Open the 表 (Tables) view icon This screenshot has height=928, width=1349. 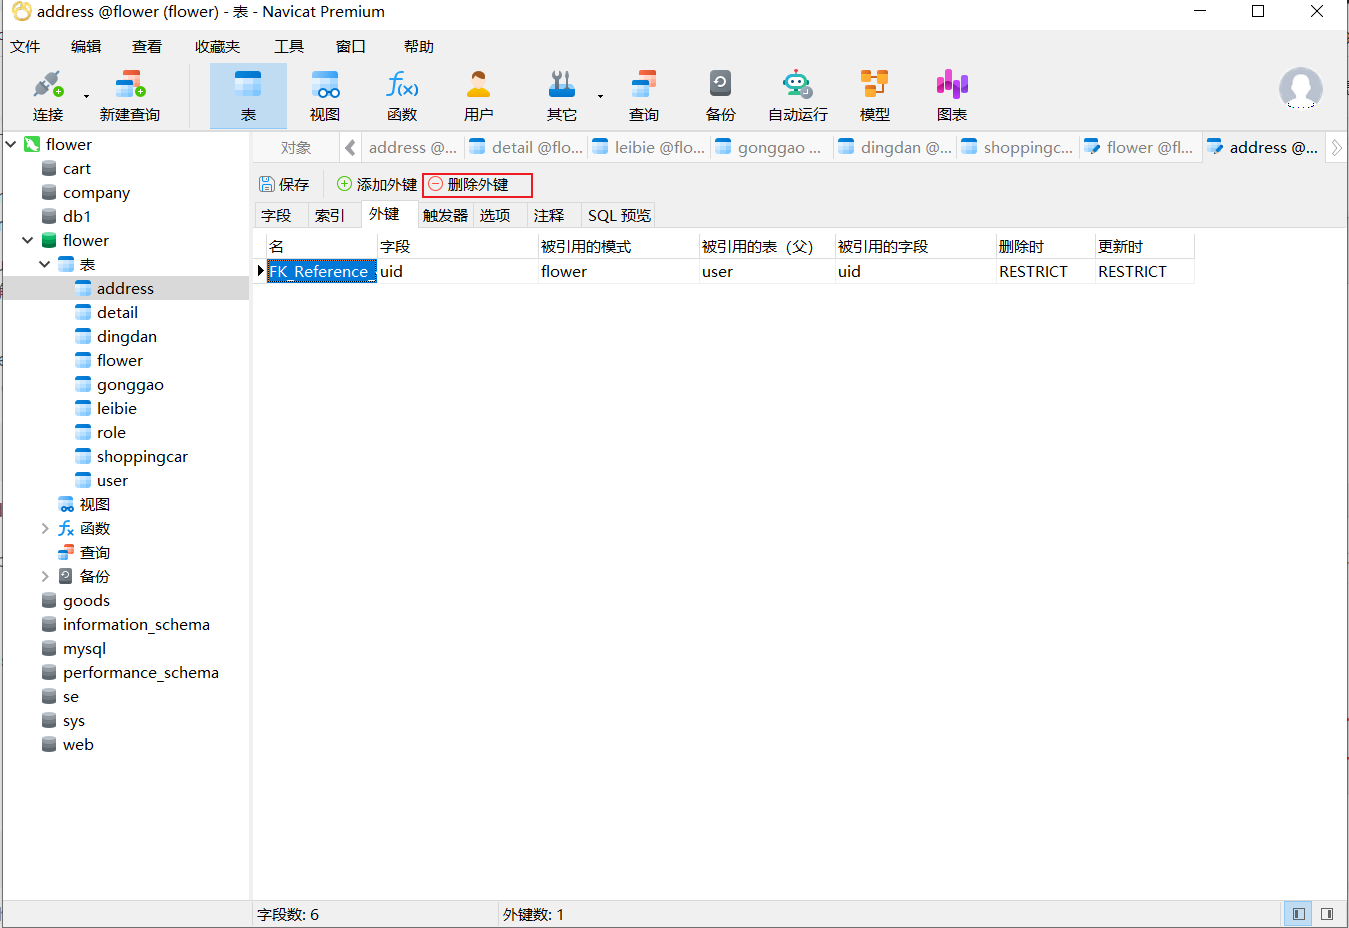tap(247, 95)
